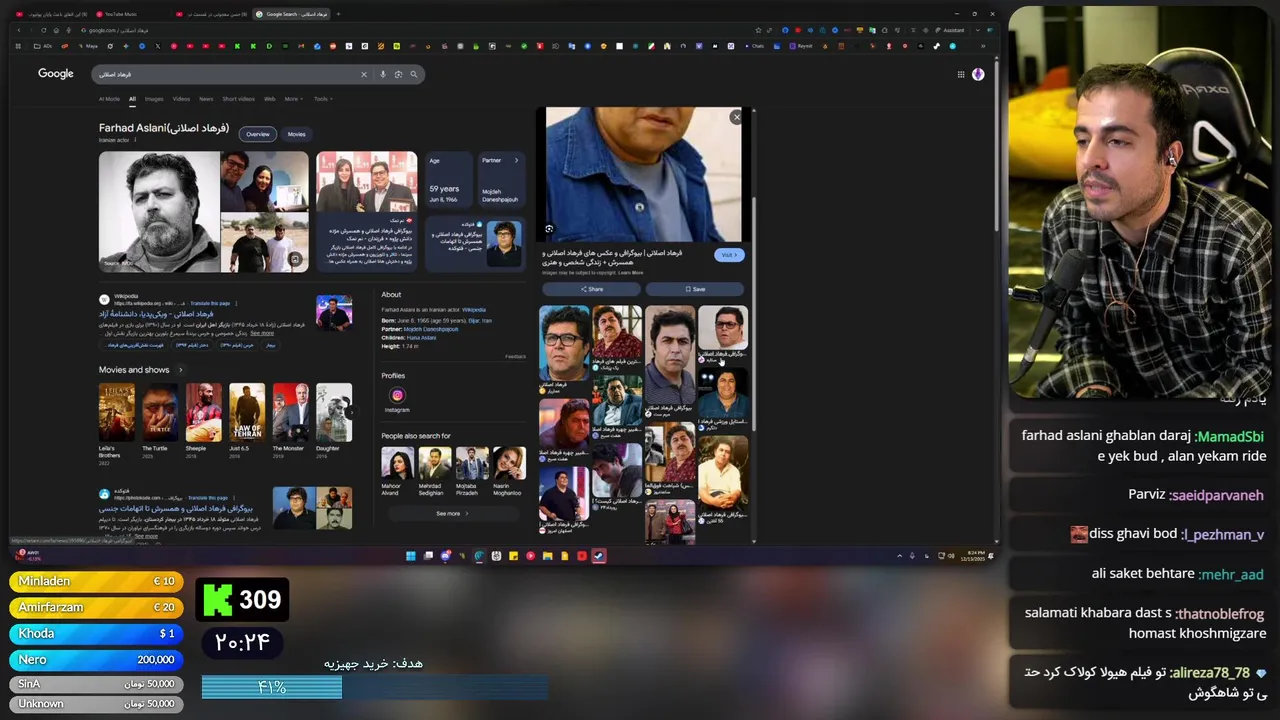Viewport: 1280px width, 720px height.
Task: Share the previewed image
Action: click(x=591, y=289)
